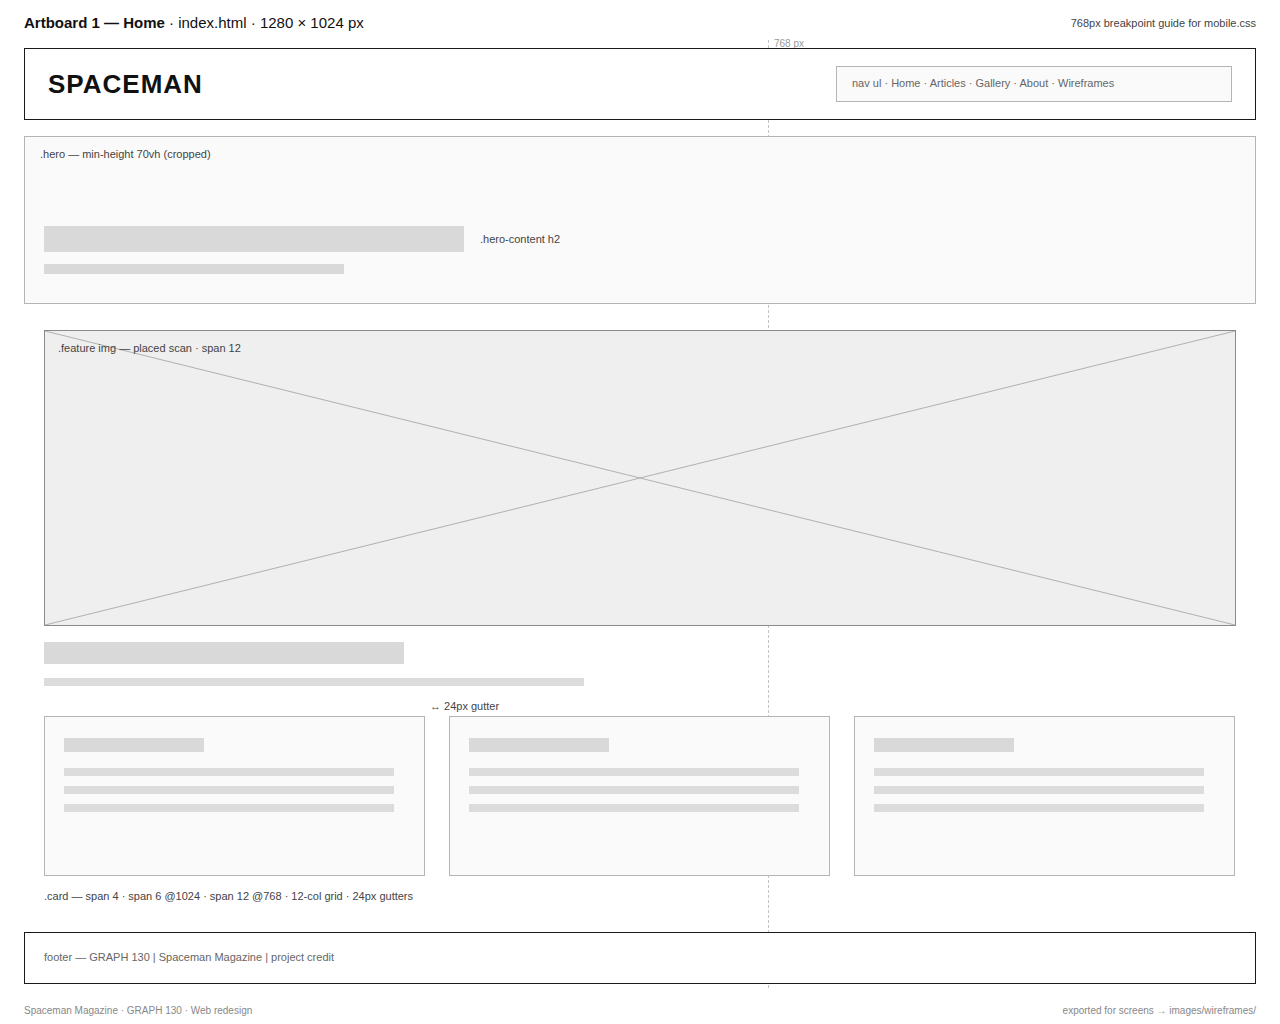Select 'Wireframes' in the nav ul list
Screen dimensions: 1280x1024
click(x=1086, y=83)
